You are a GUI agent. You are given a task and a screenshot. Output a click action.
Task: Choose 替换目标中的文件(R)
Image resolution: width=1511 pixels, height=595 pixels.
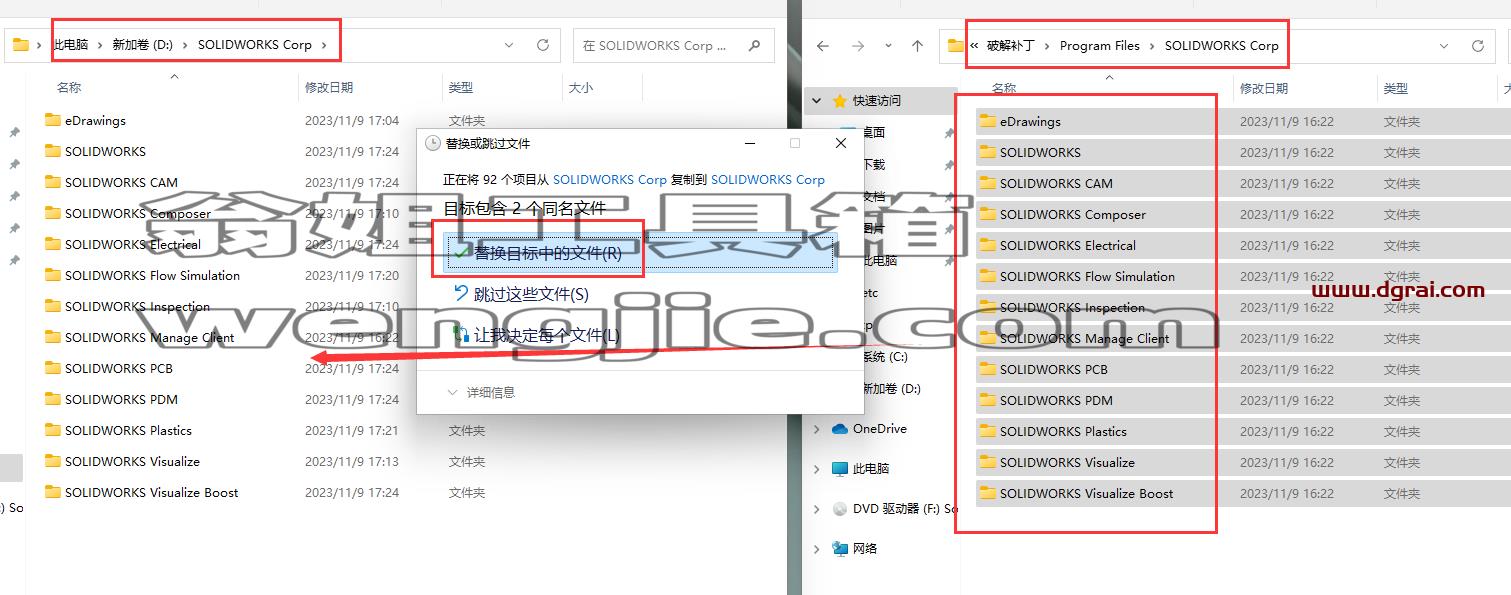(638, 254)
